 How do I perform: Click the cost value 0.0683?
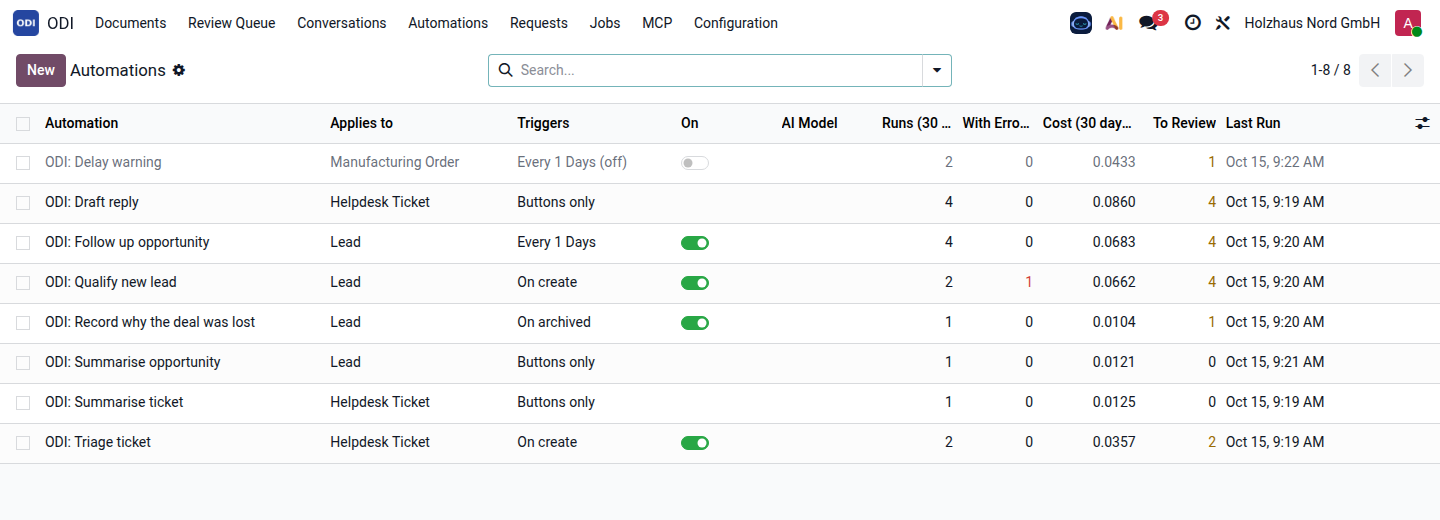pyautogui.click(x=1114, y=242)
